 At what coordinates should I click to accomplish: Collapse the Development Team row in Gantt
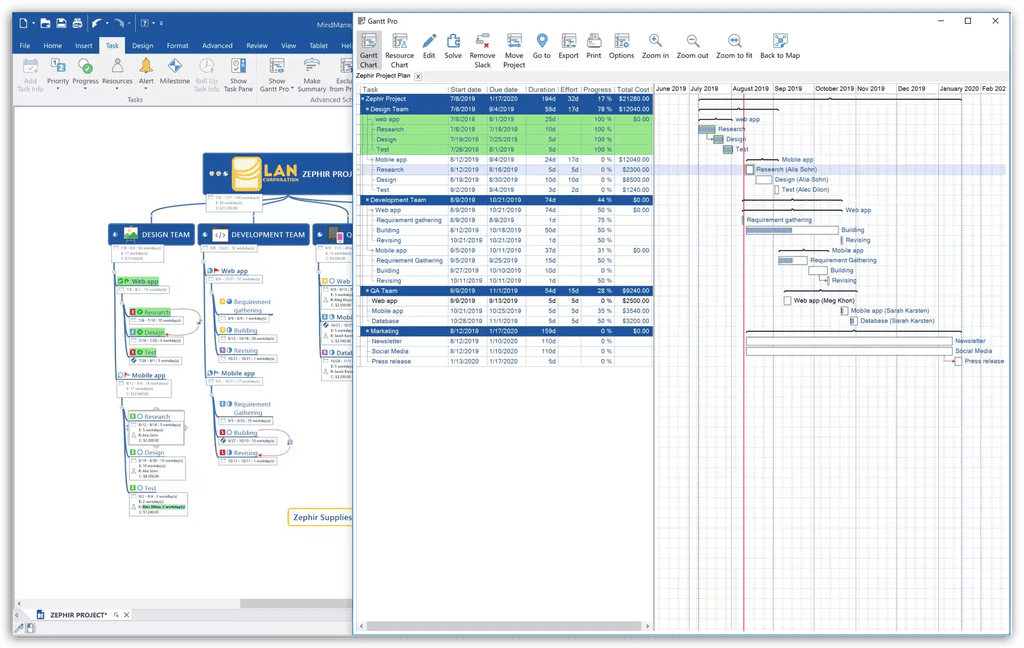[367, 200]
